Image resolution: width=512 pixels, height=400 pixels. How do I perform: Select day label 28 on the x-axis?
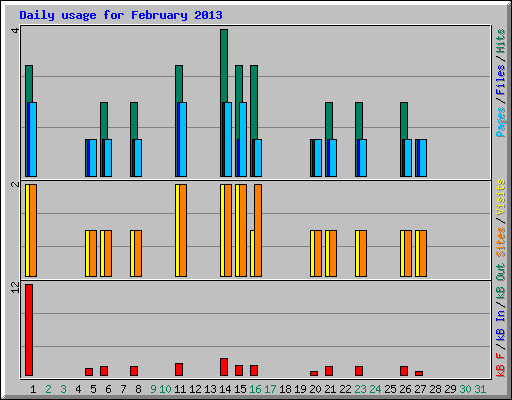(x=435, y=389)
